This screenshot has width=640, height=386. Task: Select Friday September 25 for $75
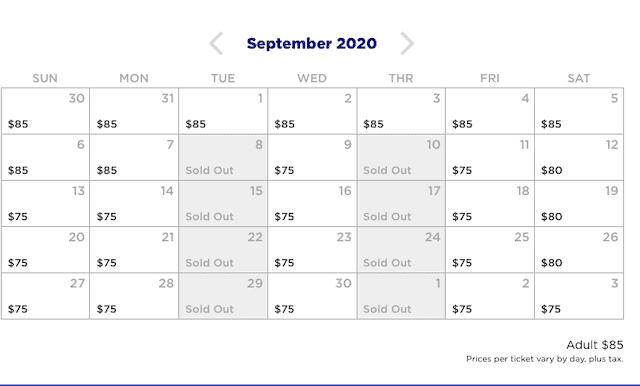coord(490,250)
